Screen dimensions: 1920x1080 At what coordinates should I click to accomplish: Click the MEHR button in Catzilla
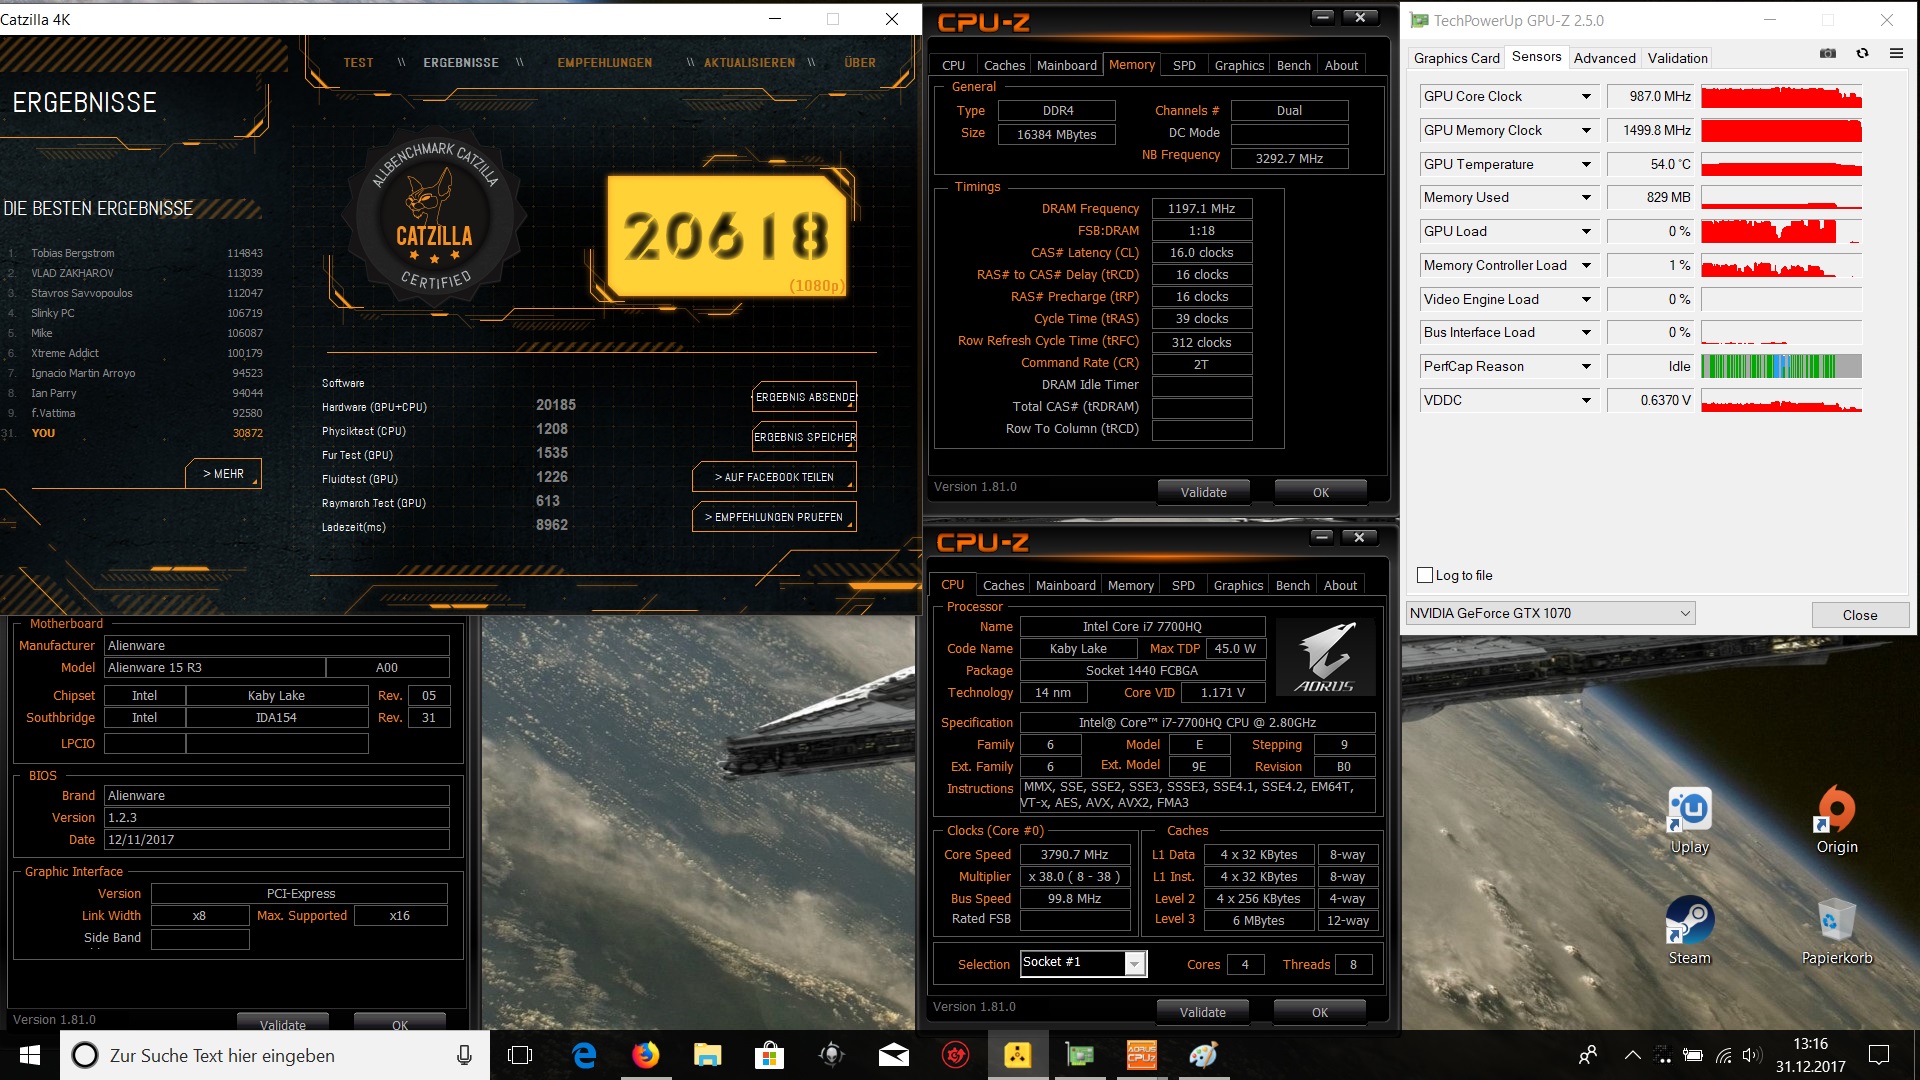coord(223,473)
